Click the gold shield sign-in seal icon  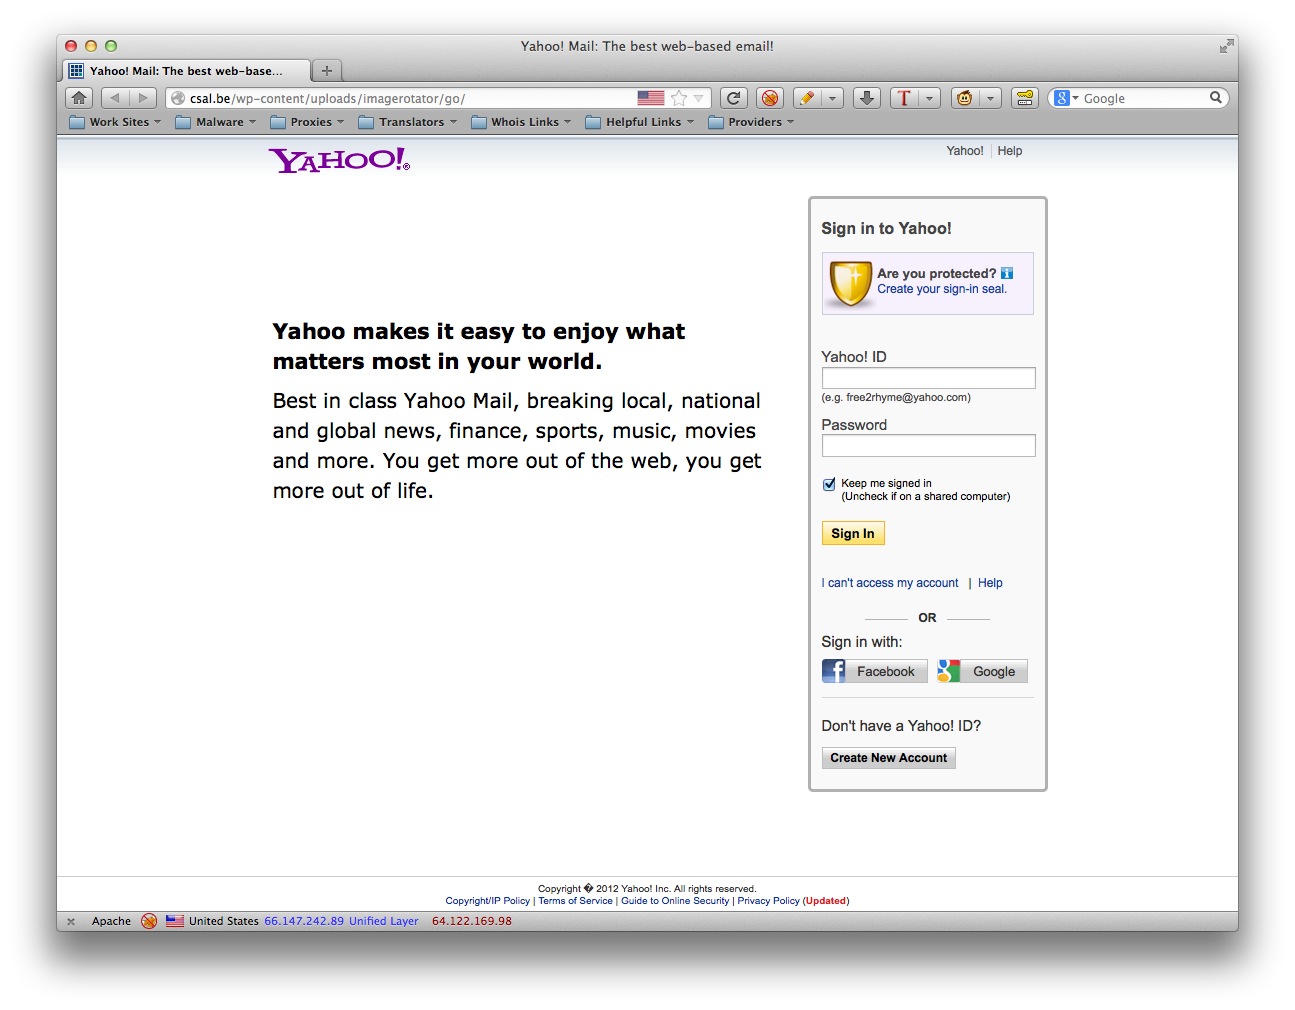pos(851,284)
